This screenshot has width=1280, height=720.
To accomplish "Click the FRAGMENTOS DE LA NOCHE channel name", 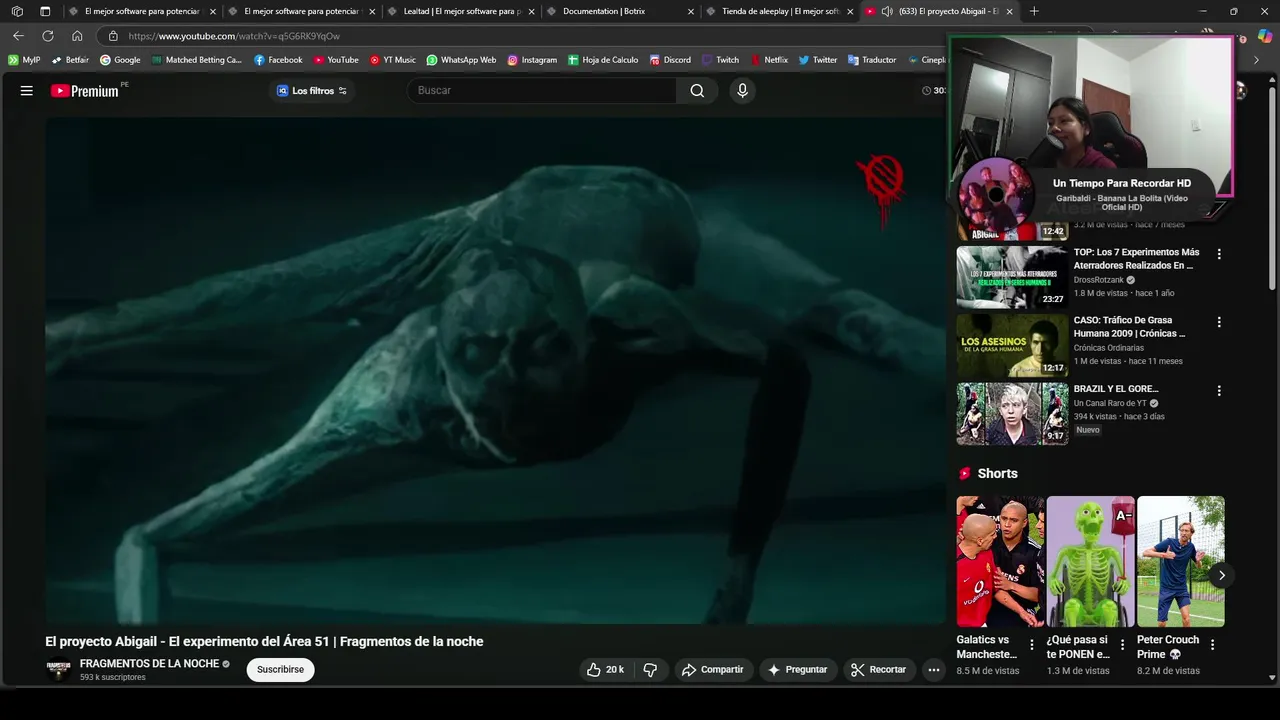I will [149, 664].
